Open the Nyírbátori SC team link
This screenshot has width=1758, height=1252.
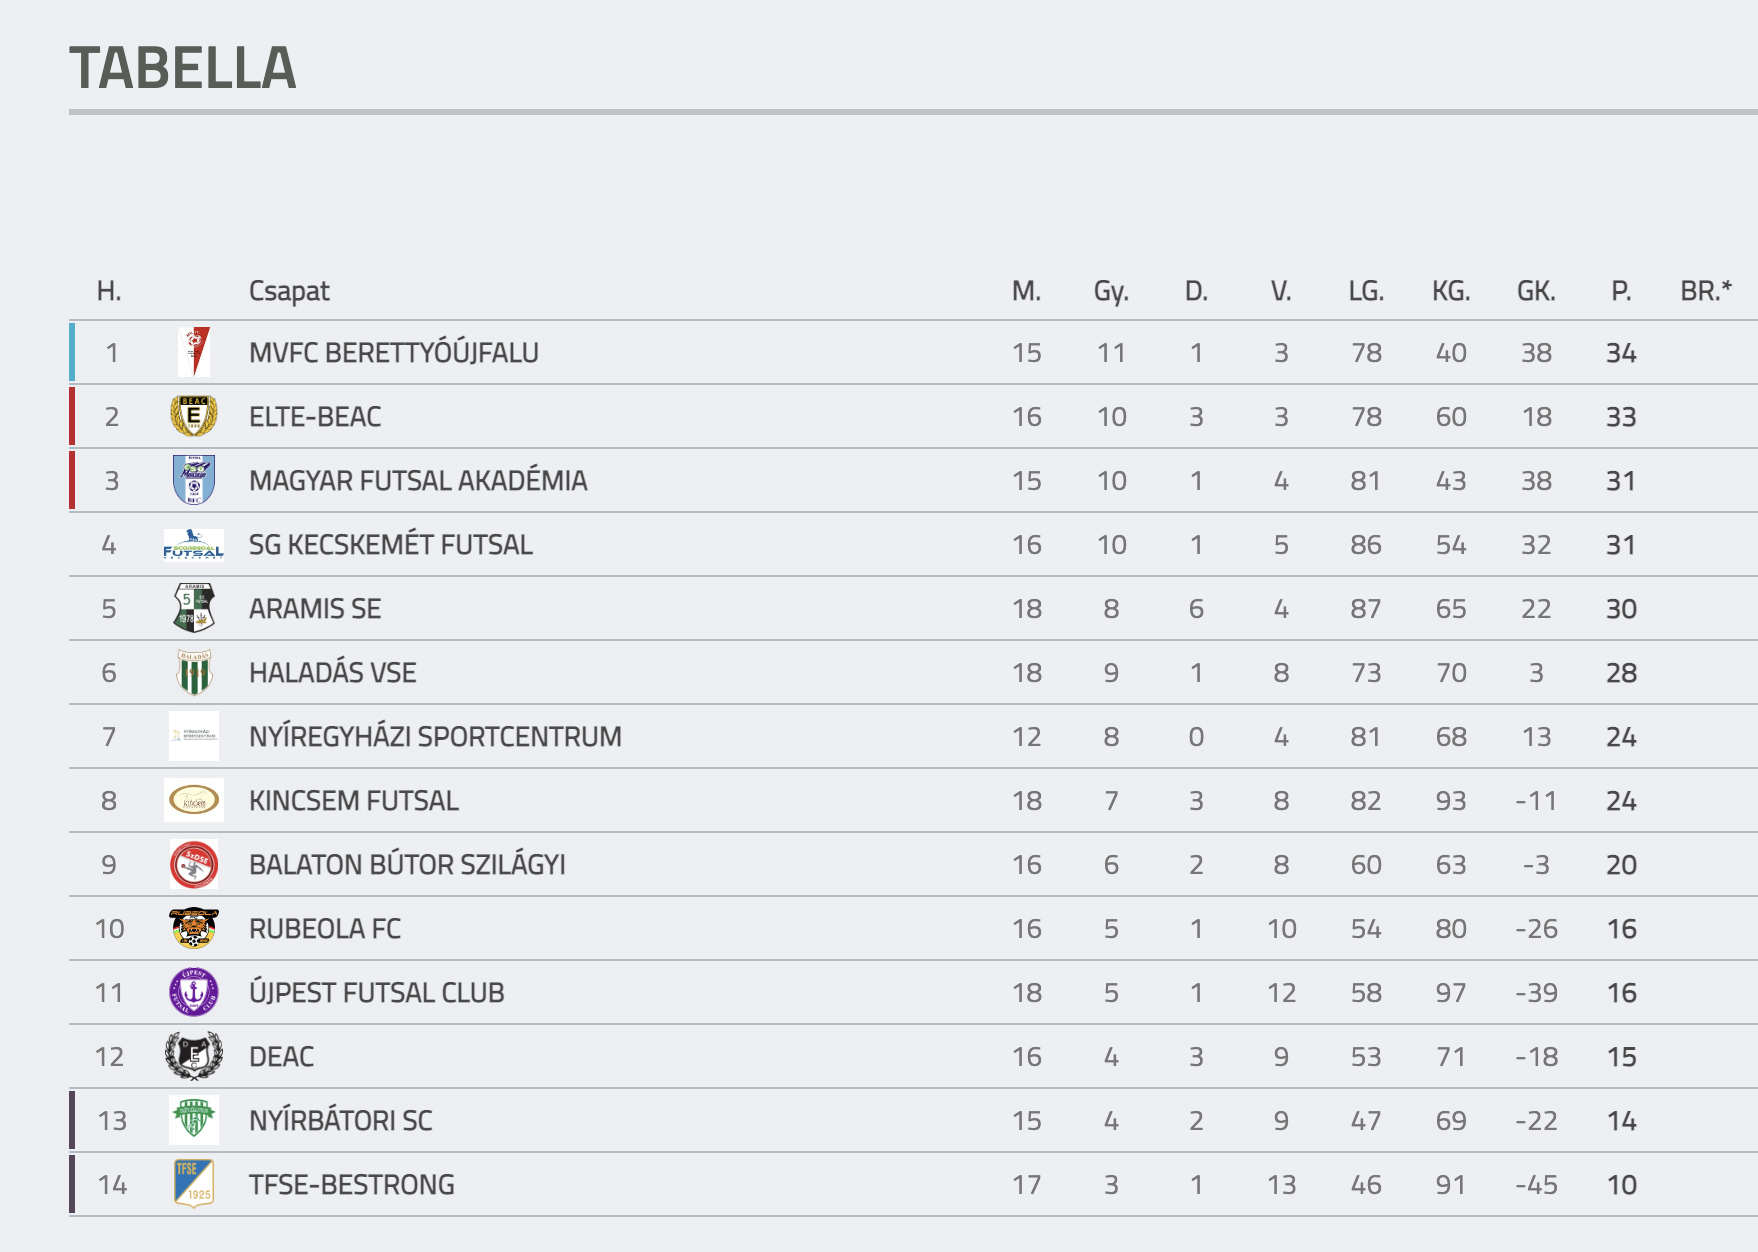click(x=341, y=1121)
